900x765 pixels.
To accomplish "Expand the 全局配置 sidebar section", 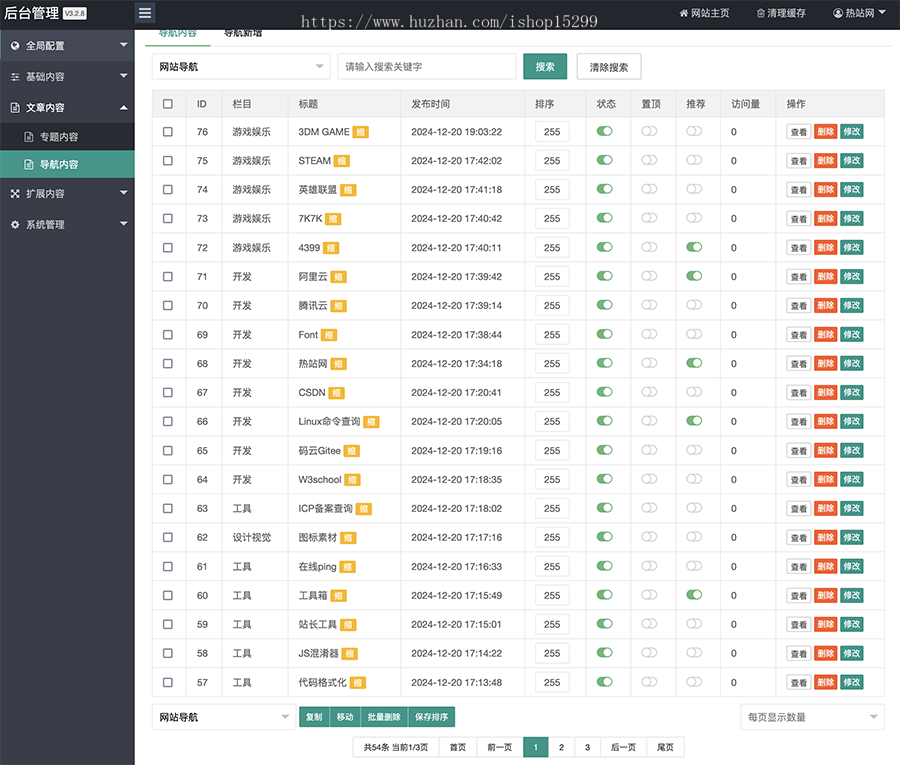I will [67, 45].
